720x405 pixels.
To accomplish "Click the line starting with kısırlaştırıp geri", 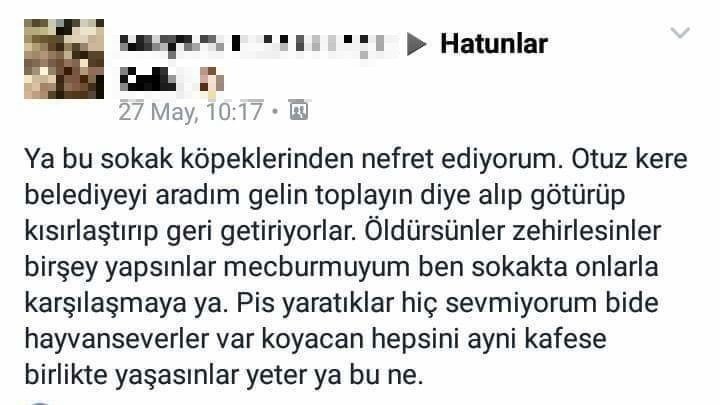I will pos(343,231).
